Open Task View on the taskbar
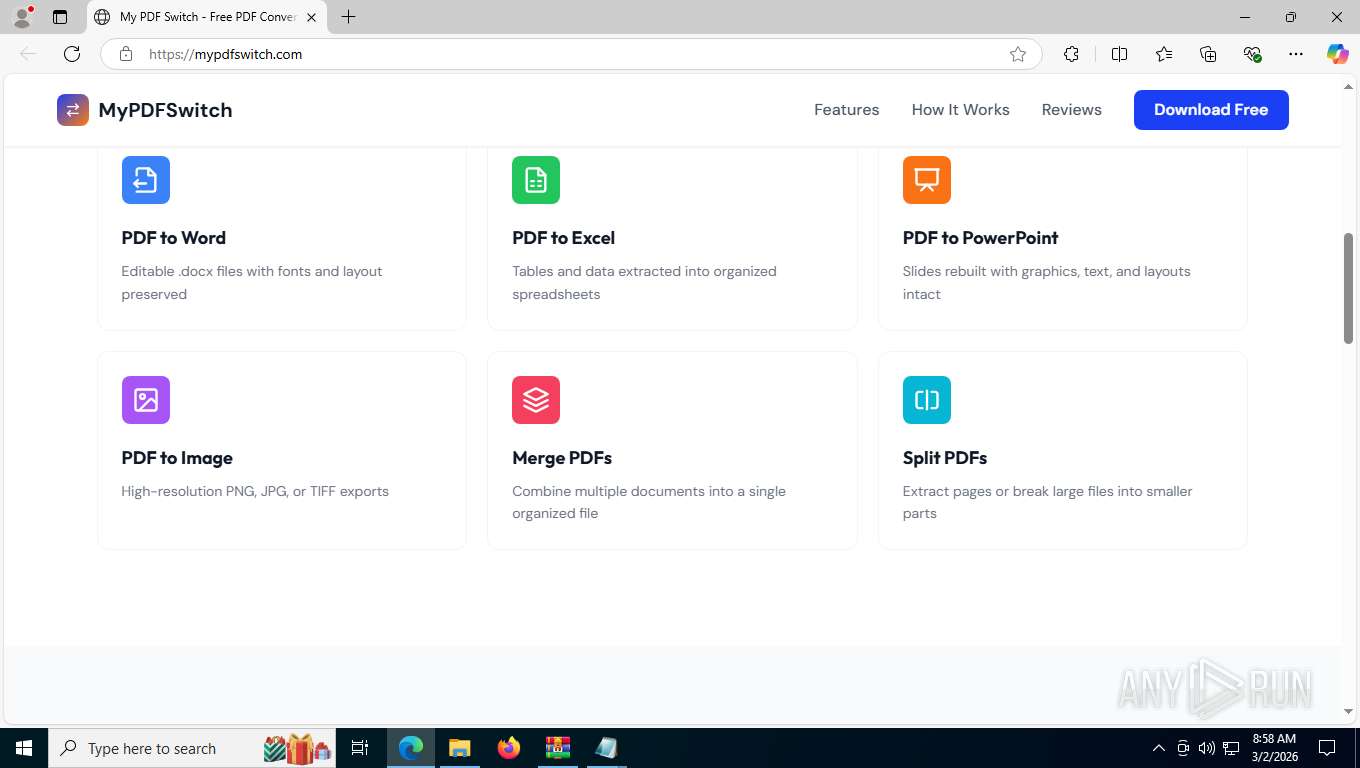The width and height of the screenshot is (1360, 768). 360,748
